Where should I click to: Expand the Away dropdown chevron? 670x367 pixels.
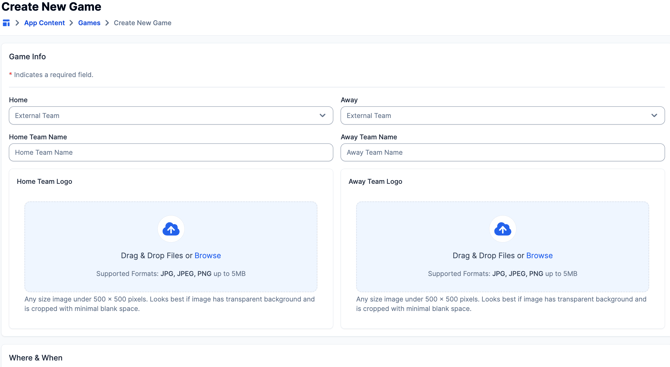[654, 115]
